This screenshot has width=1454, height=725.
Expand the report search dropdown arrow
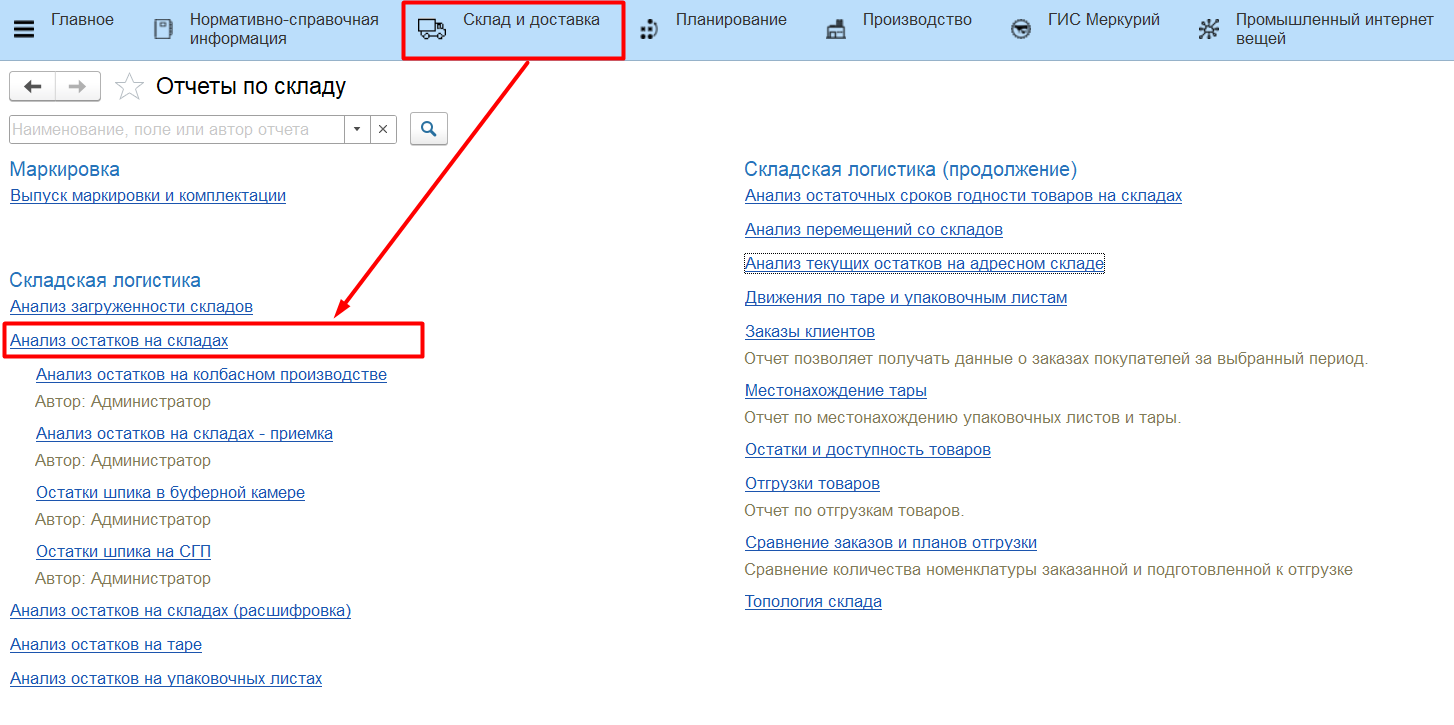pos(357,130)
